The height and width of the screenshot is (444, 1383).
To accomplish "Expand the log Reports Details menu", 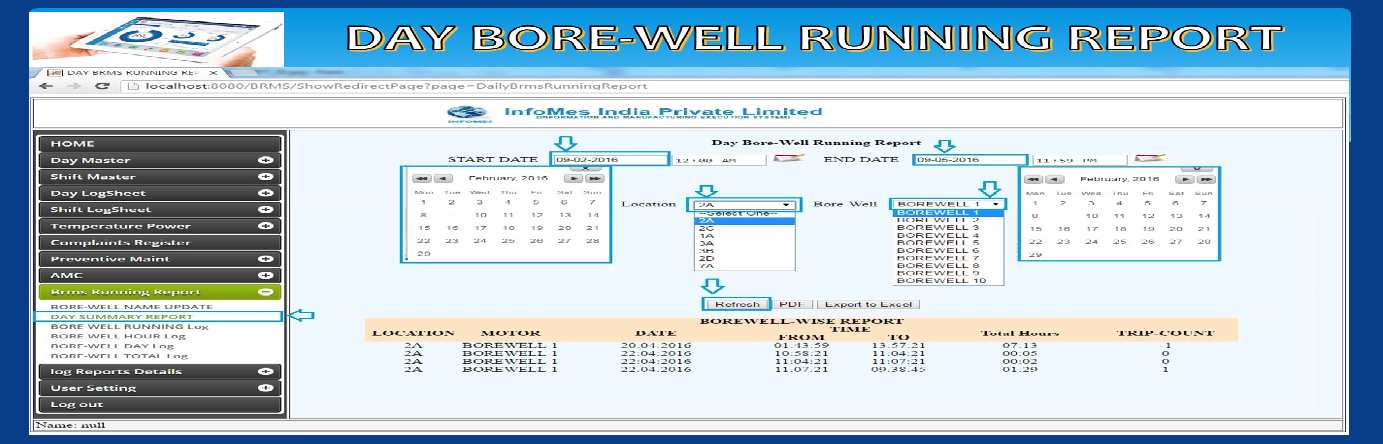I will point(265,371).
